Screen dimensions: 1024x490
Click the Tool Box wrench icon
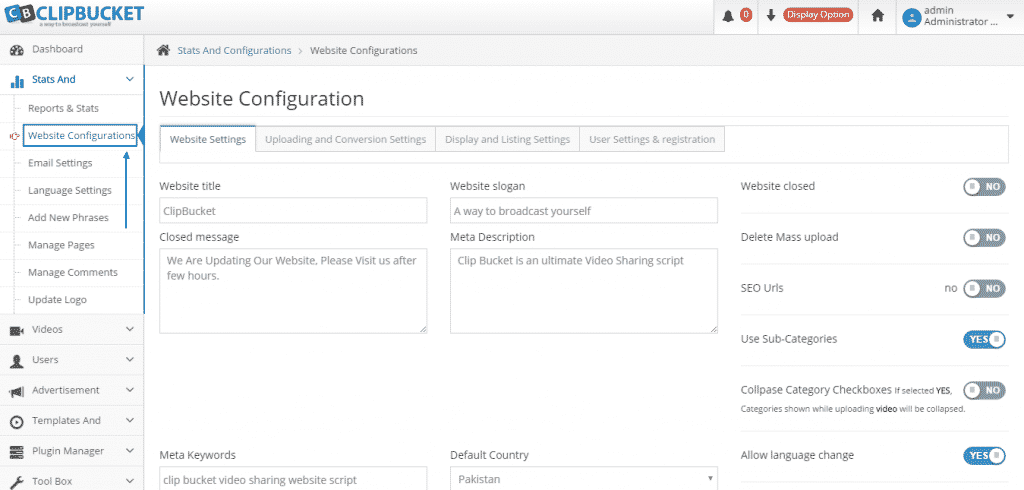pos(17,482)
